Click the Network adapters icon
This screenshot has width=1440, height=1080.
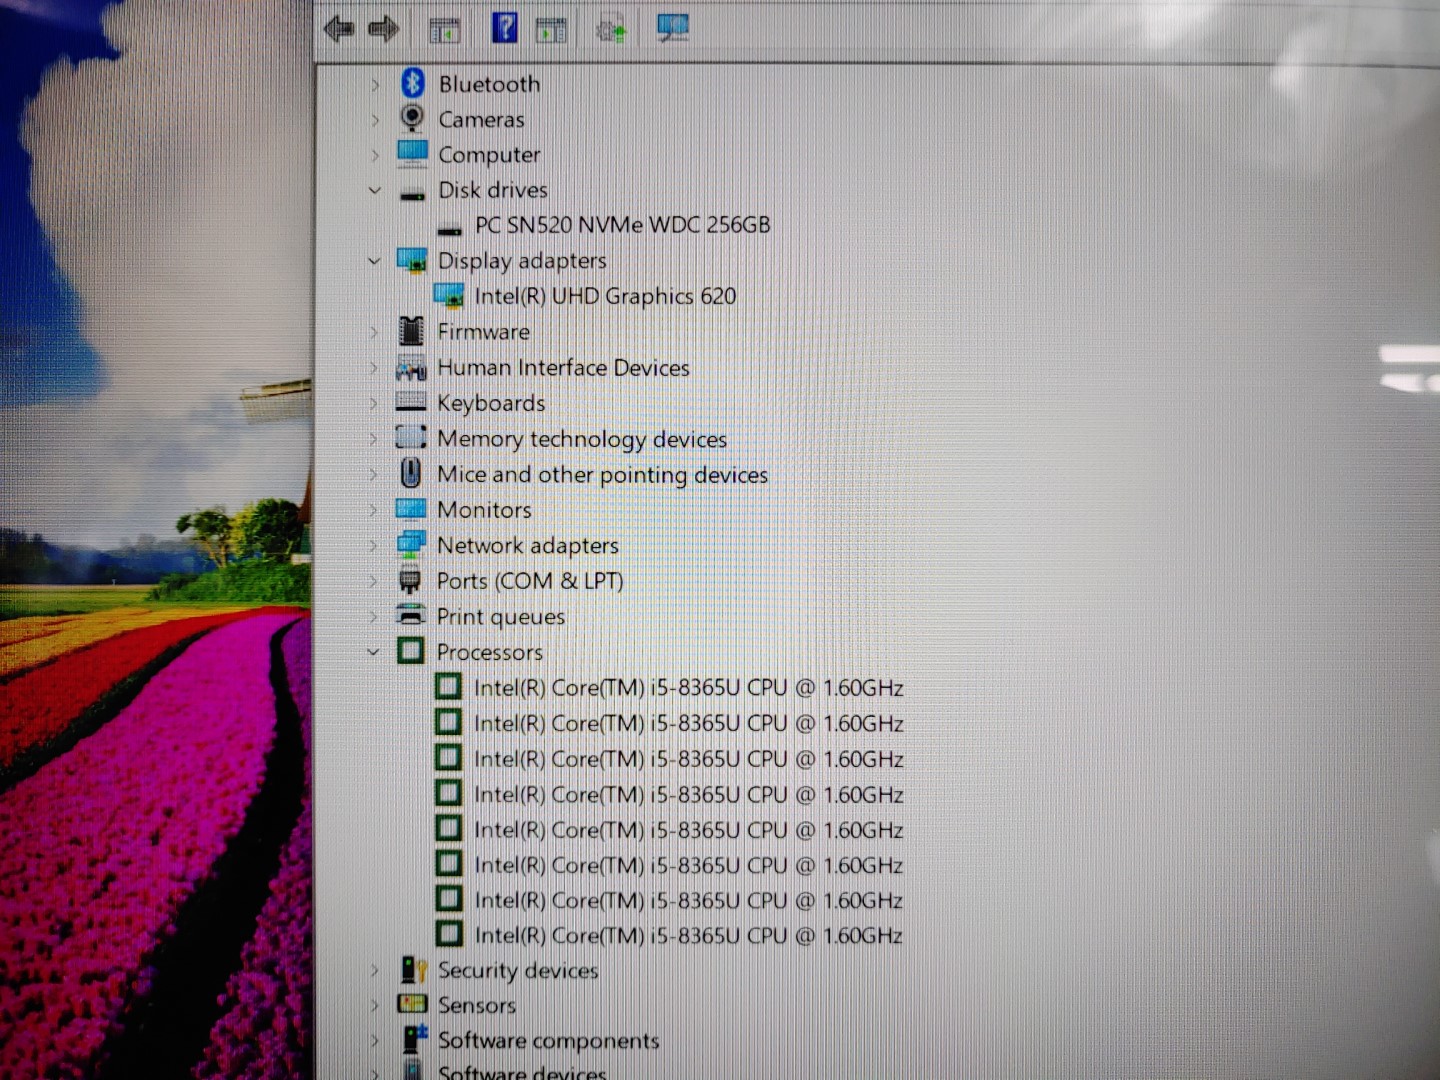411,544
